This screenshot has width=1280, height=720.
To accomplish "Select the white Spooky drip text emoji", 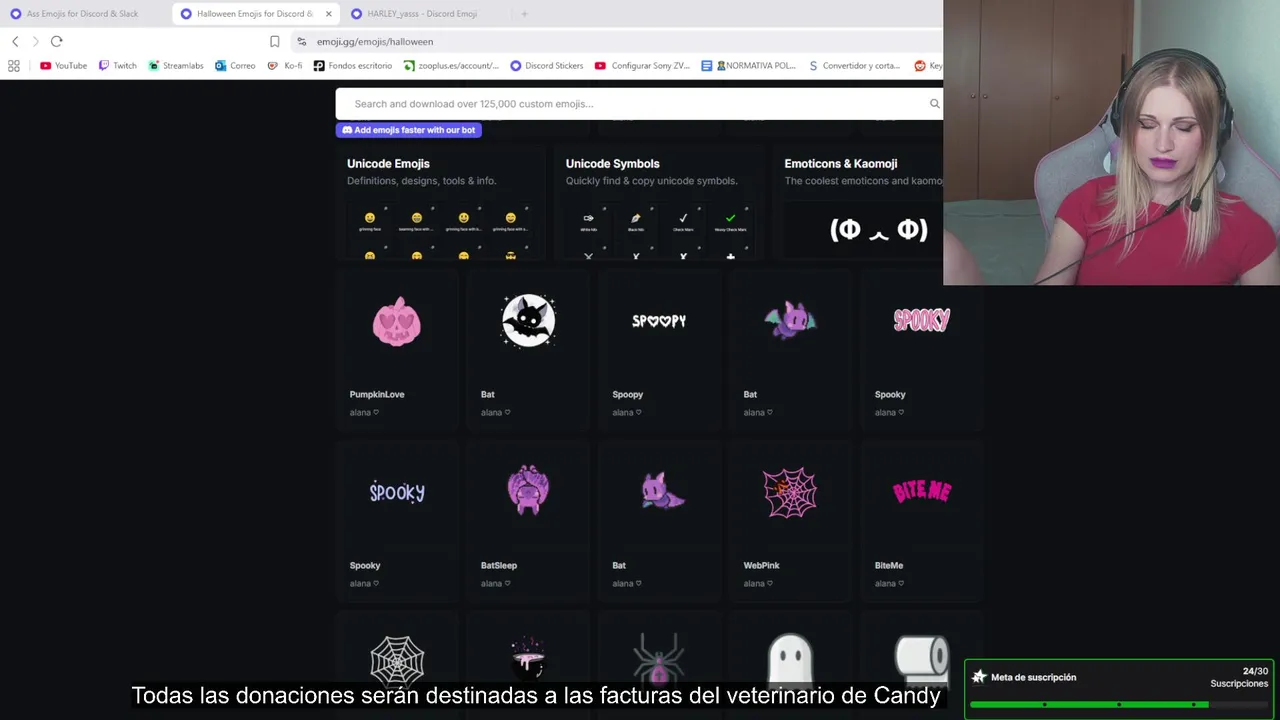I will [397, 492].
